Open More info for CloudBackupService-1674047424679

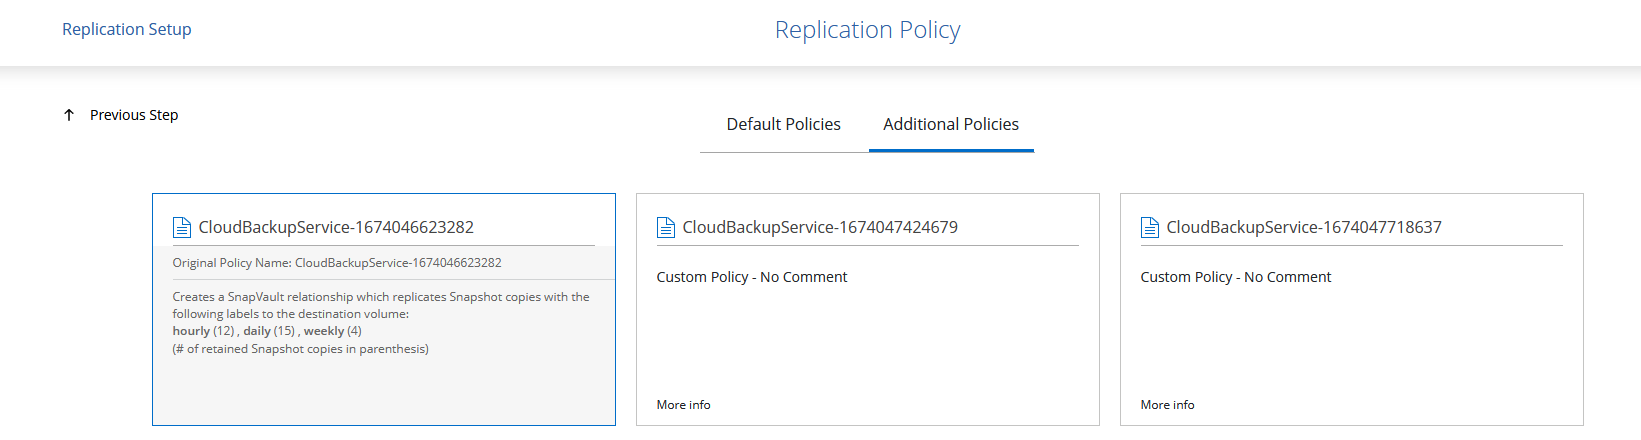(683, 405)
